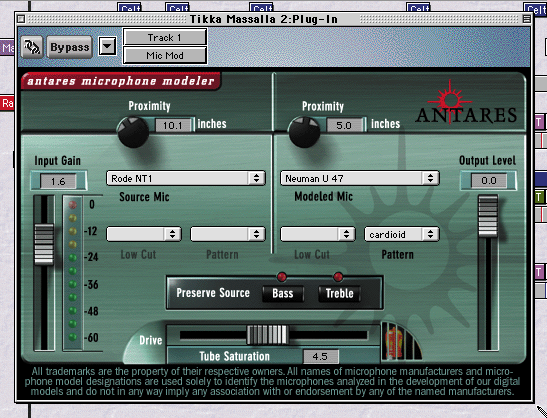The width and height of the screenshot is (547, 418).
Task: Toggle Preserve Source Treble button
Action: 339,293
